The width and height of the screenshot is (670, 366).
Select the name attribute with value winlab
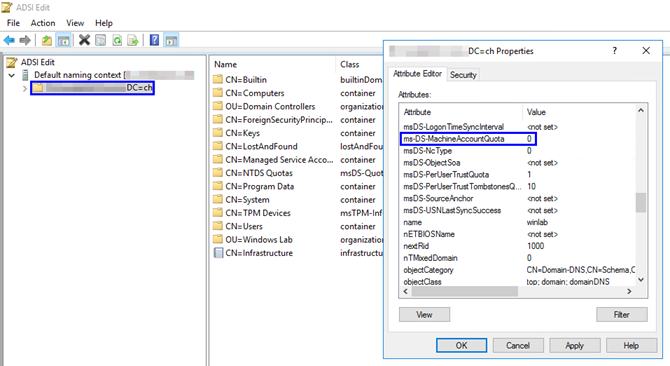[517, 222]
